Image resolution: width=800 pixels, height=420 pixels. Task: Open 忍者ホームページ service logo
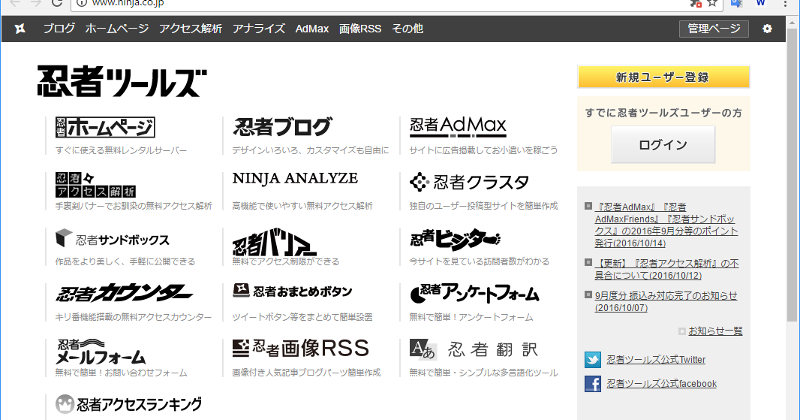click(x=105, y=127)
